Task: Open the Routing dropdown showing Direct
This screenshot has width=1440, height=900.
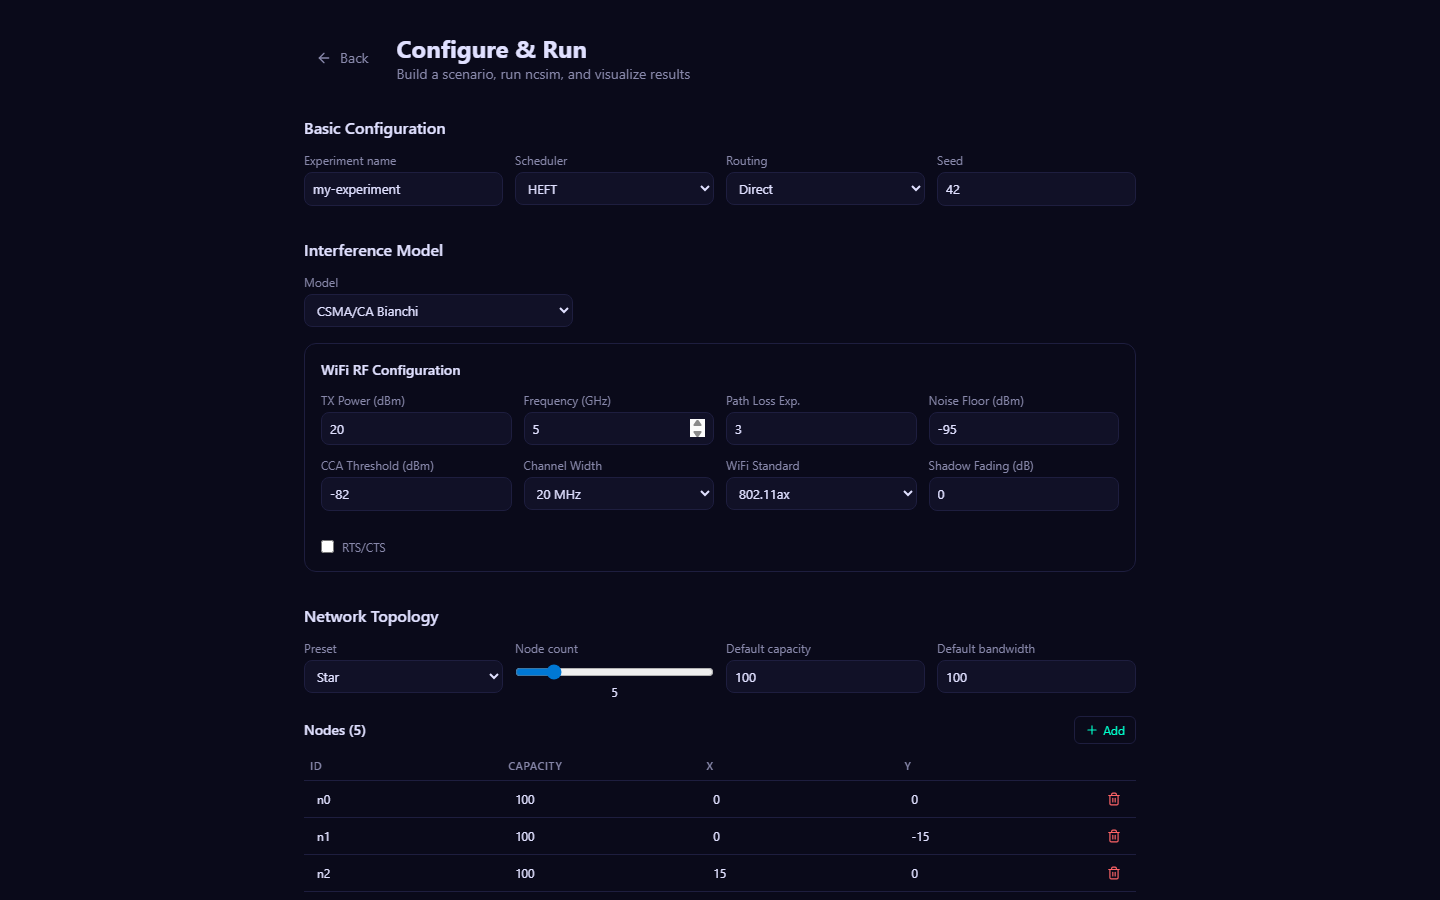Action: tap(824, 189)
